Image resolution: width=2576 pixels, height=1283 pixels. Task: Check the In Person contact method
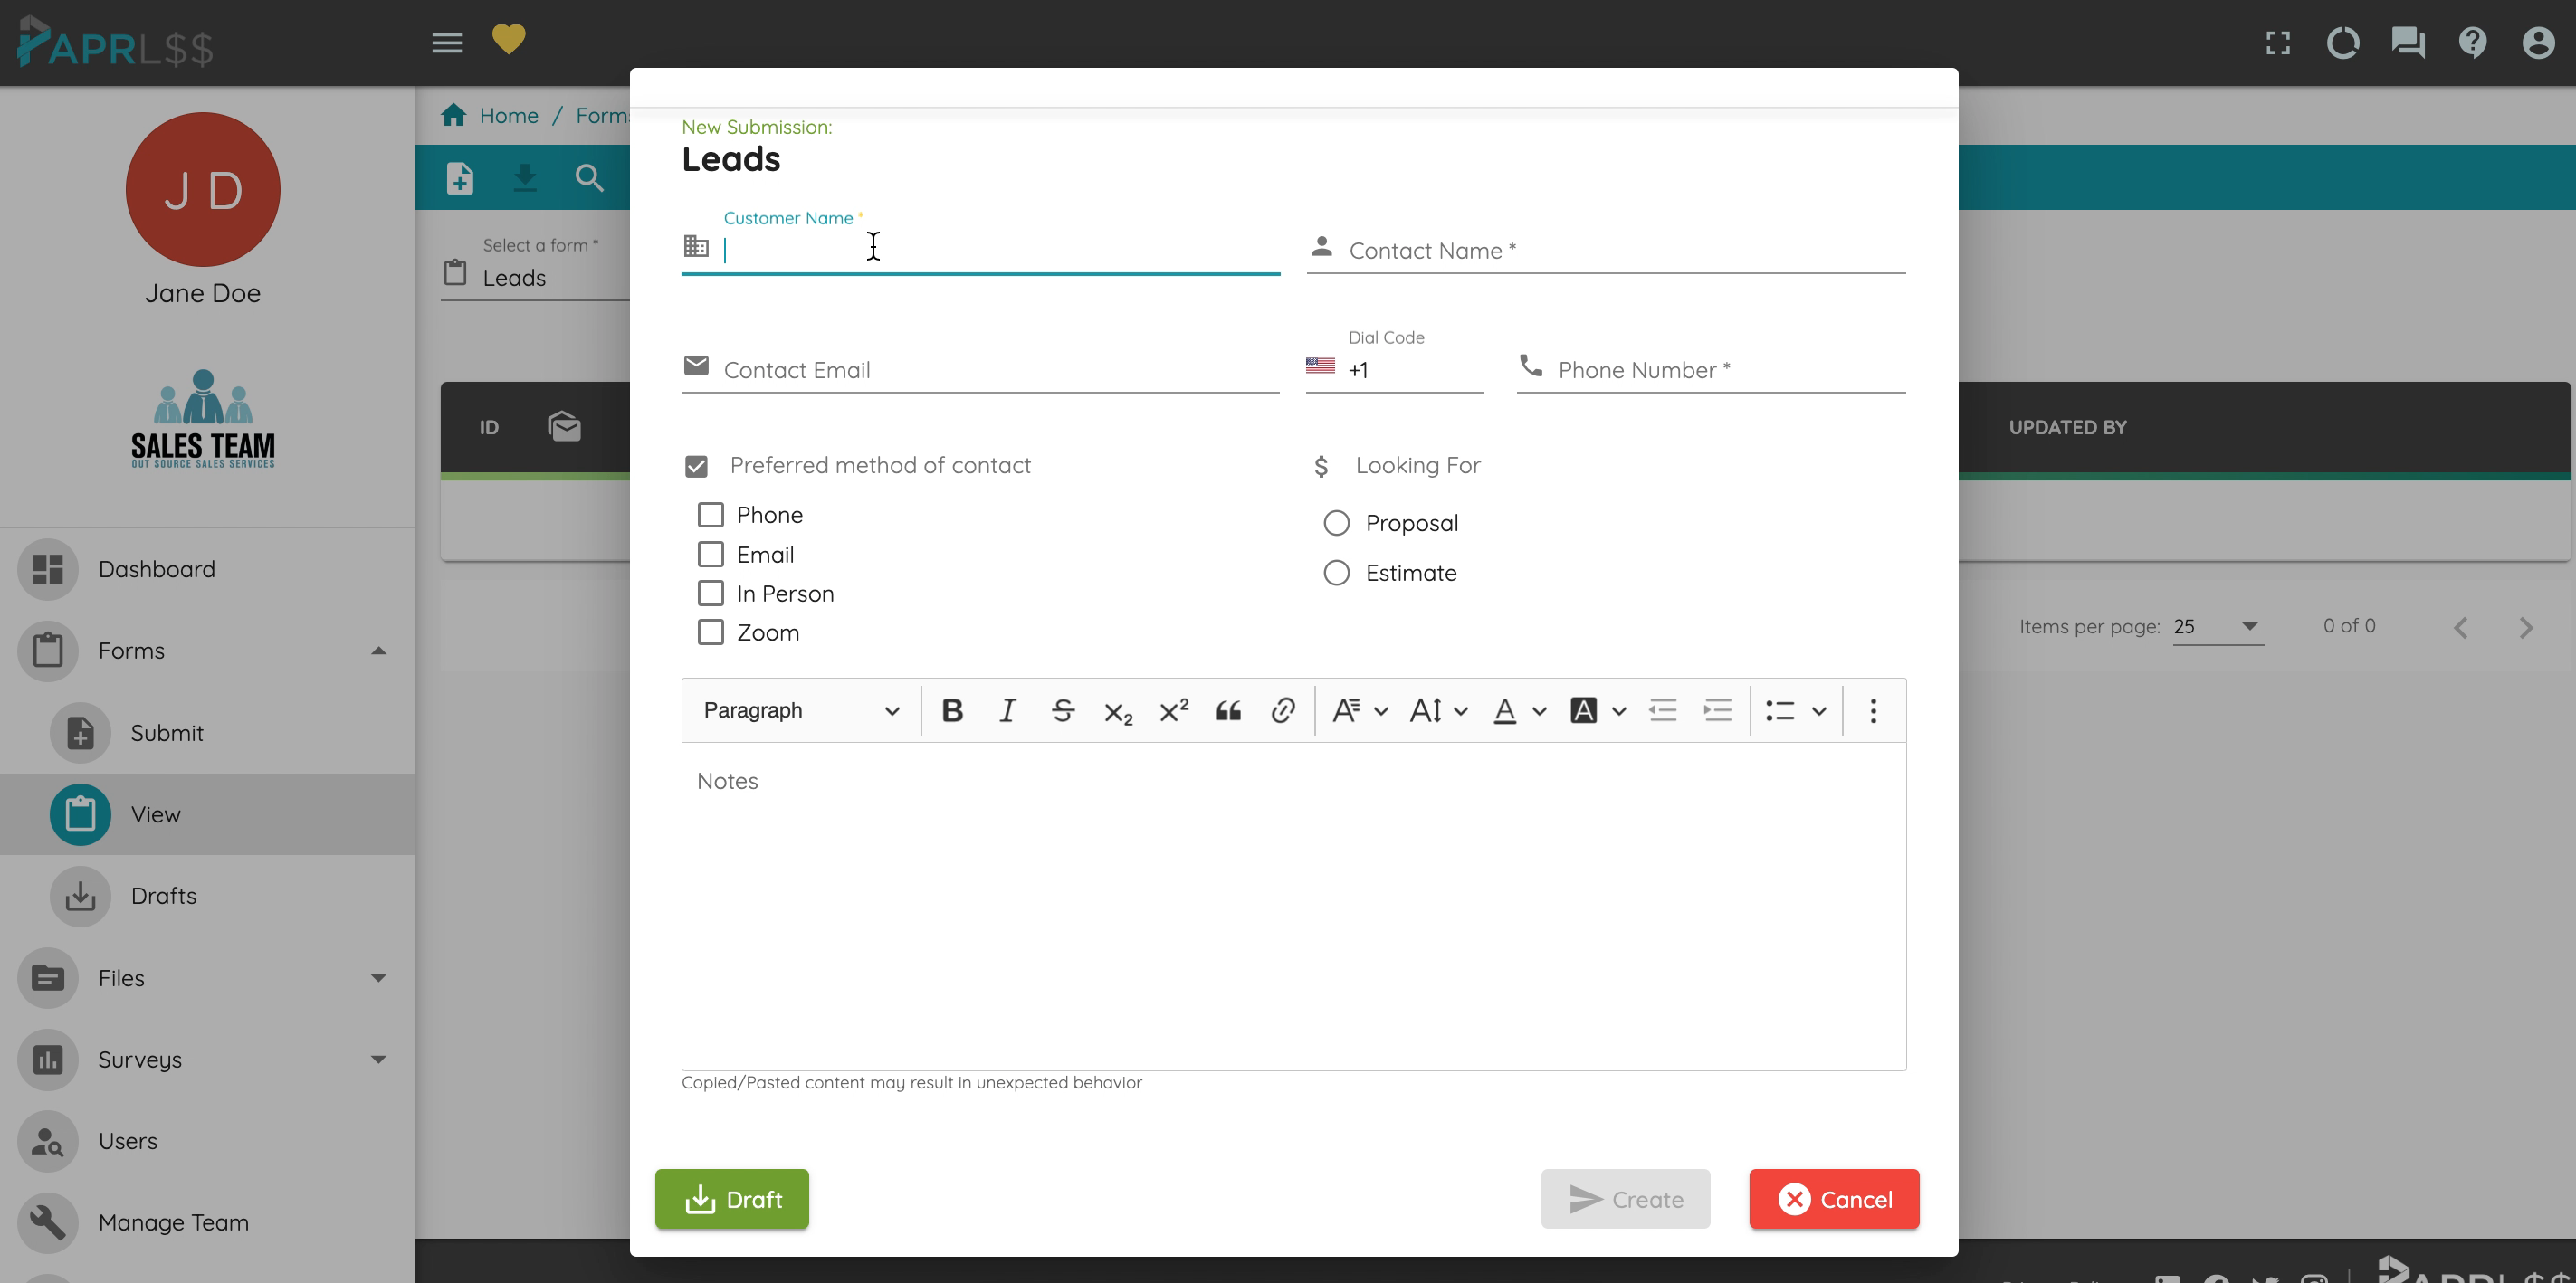coord(711,593)
